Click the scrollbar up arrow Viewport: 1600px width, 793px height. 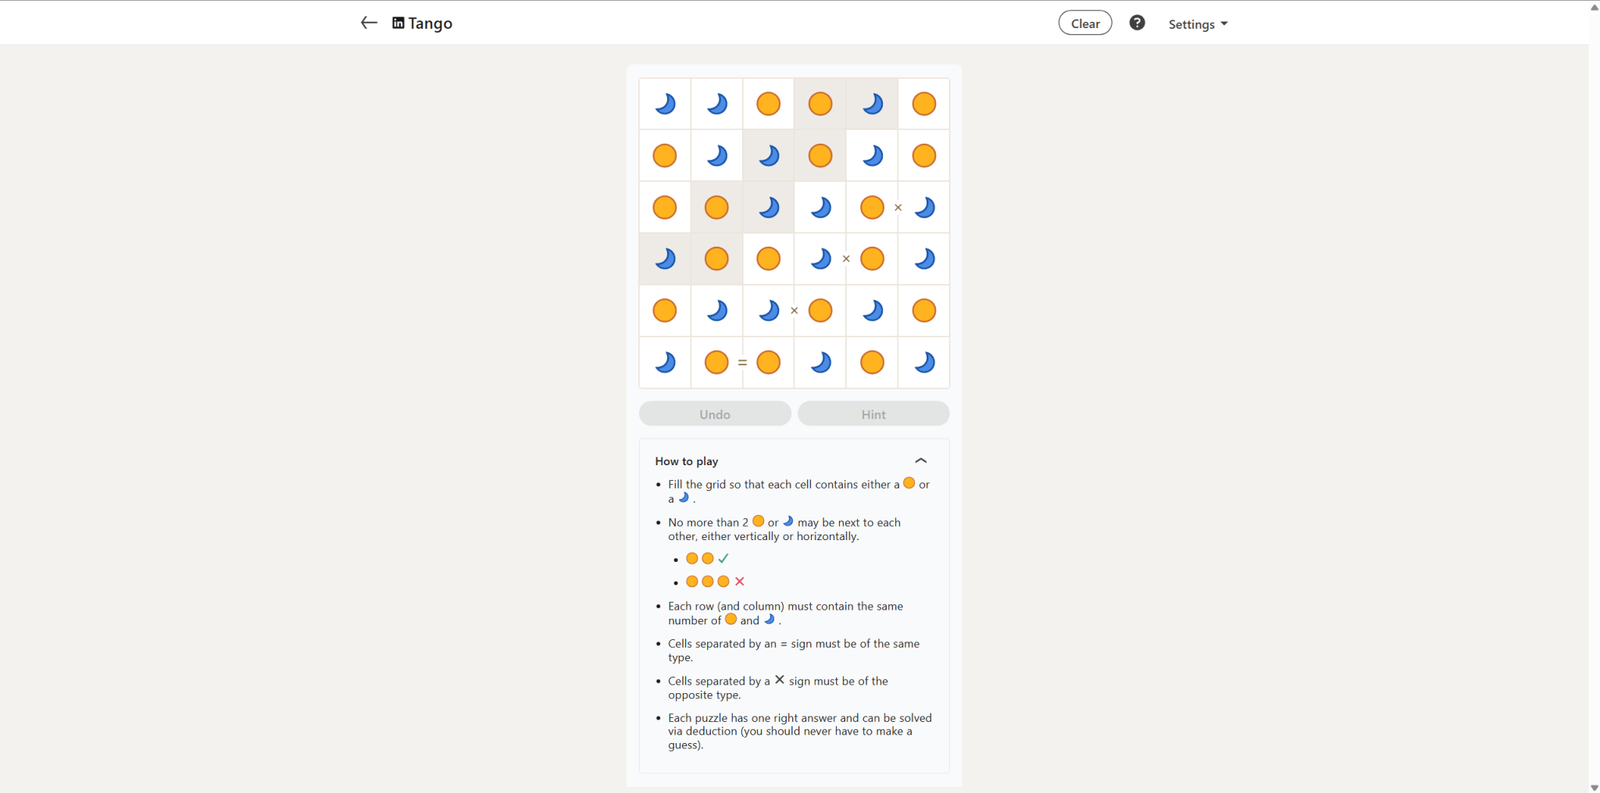(x=1594, y=6)
